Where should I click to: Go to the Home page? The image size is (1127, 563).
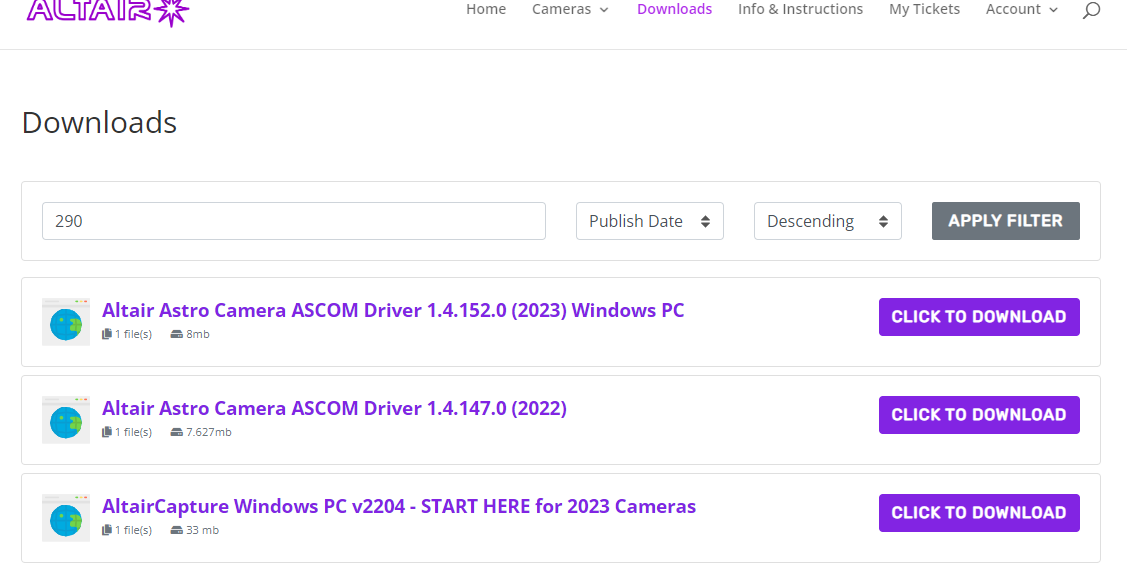486,10
